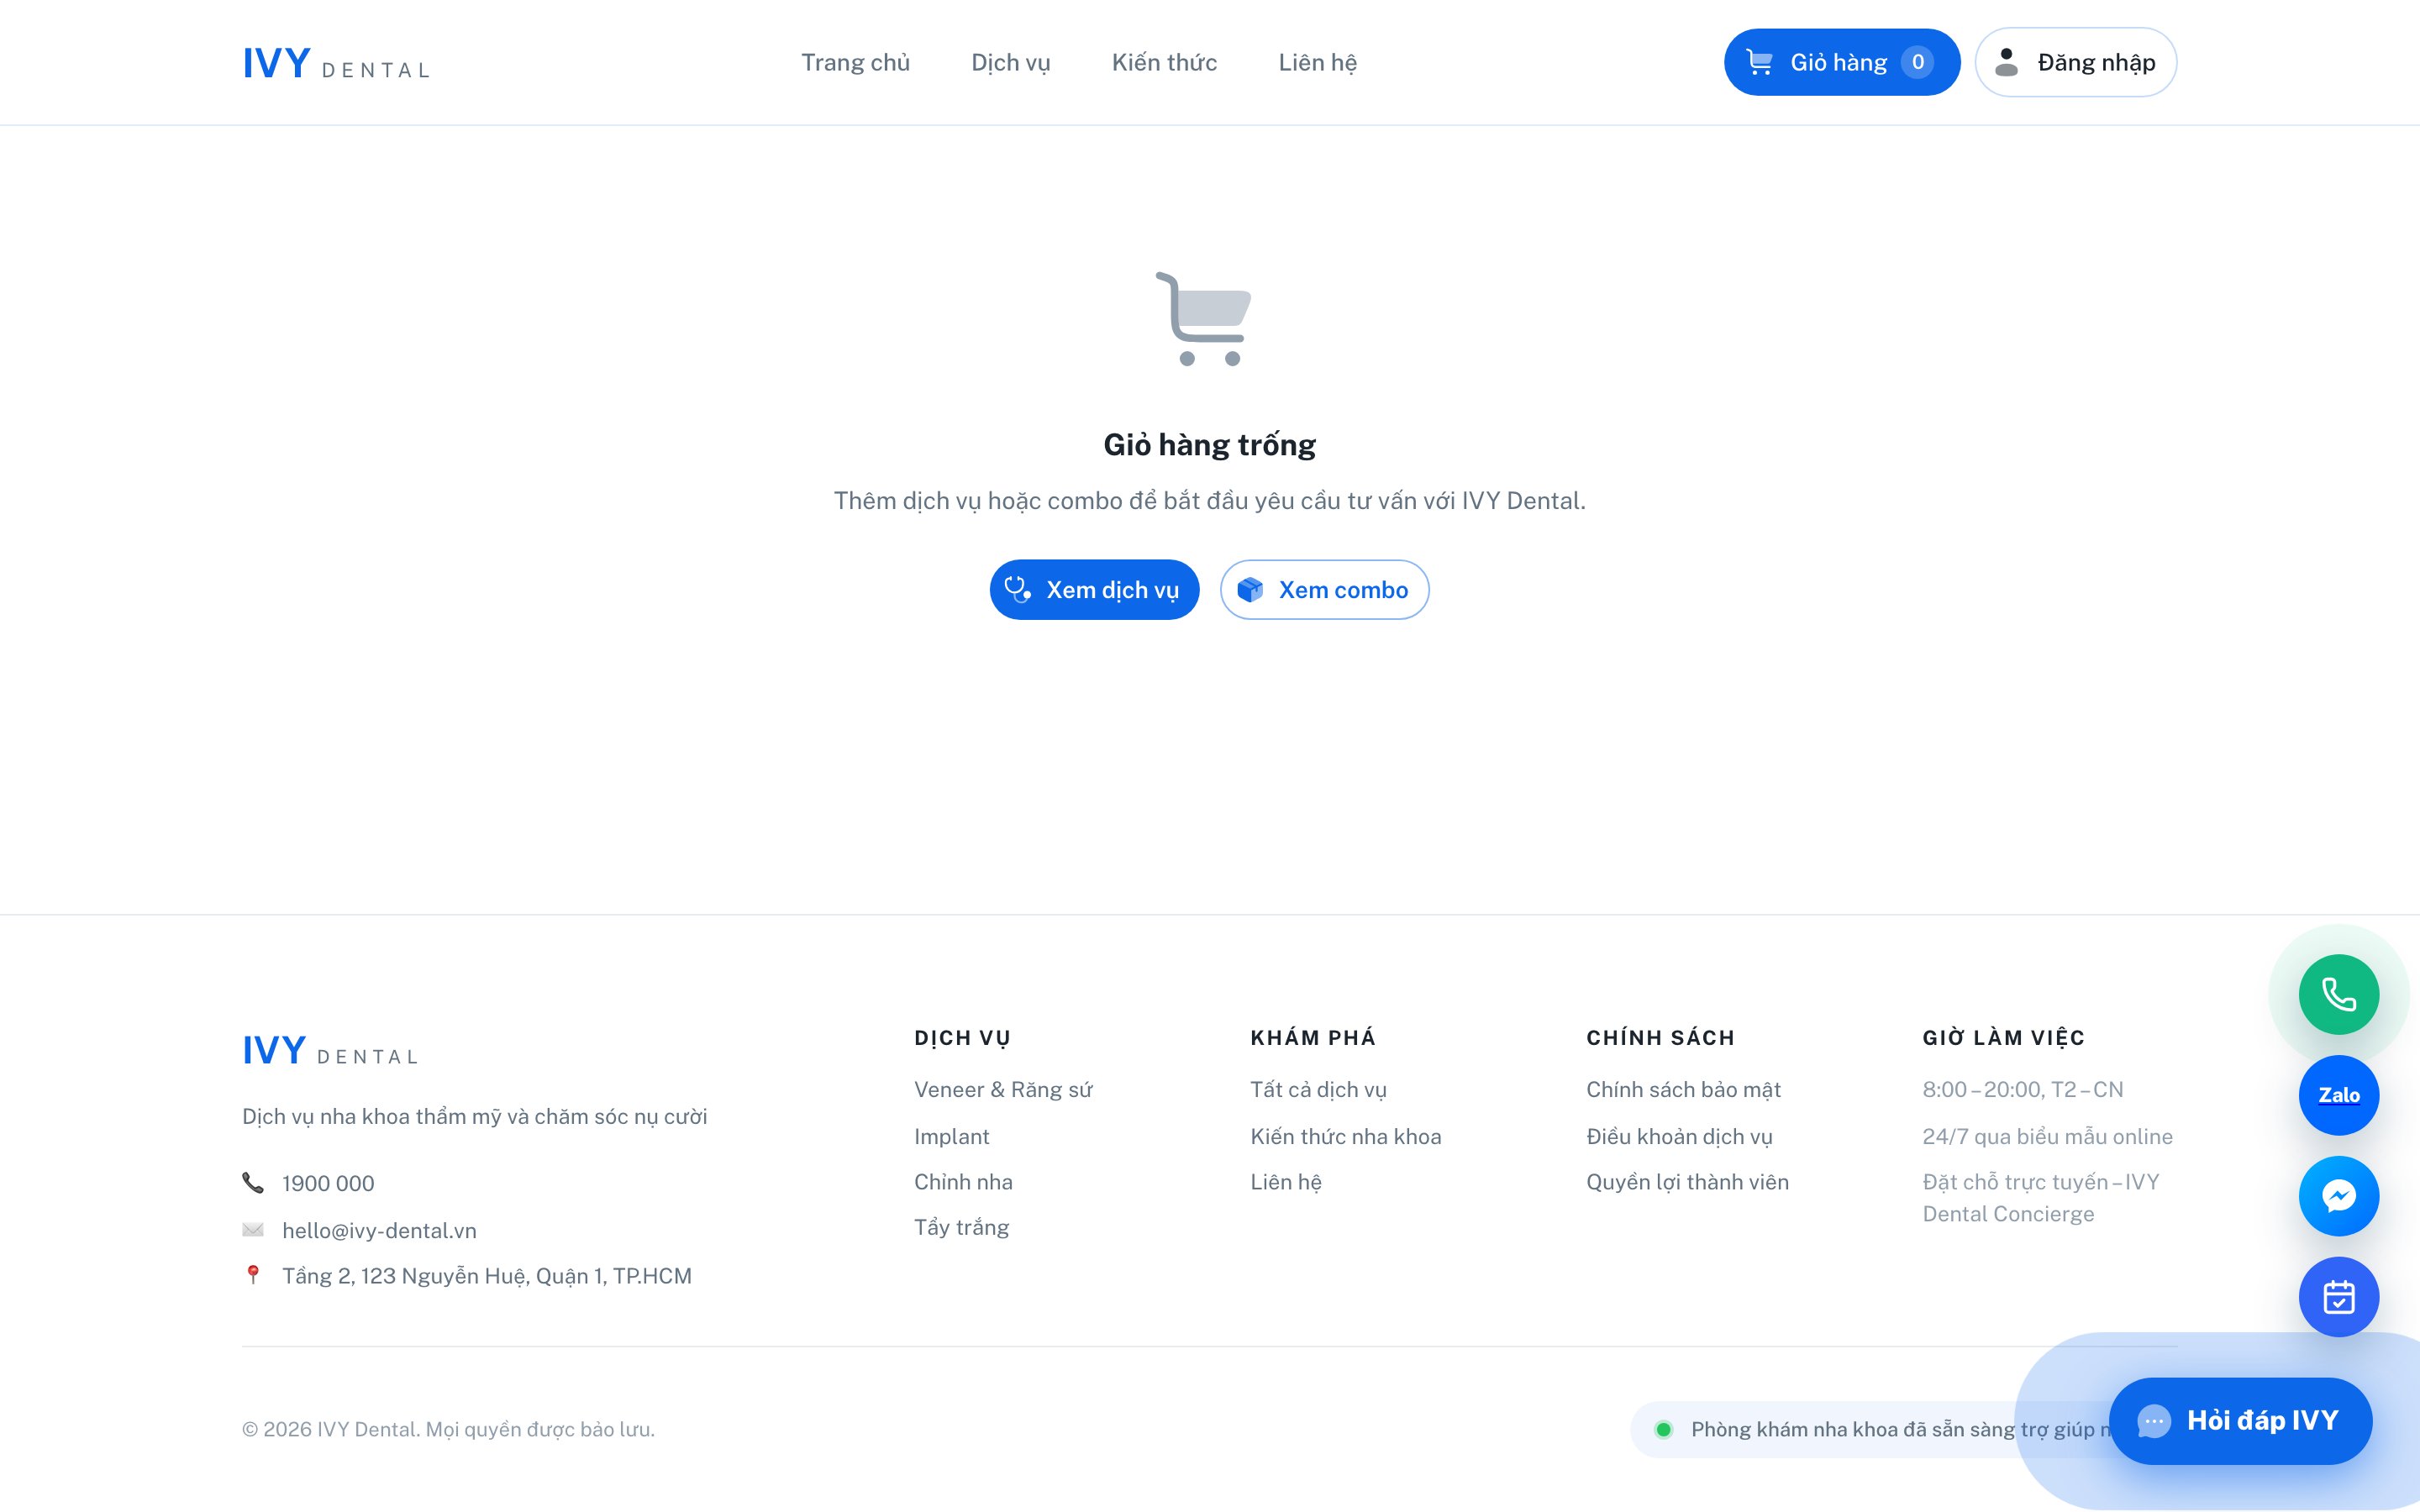
Task: Click the KHÁM PHÁ footer column heading
Action: point(1313,1038)
